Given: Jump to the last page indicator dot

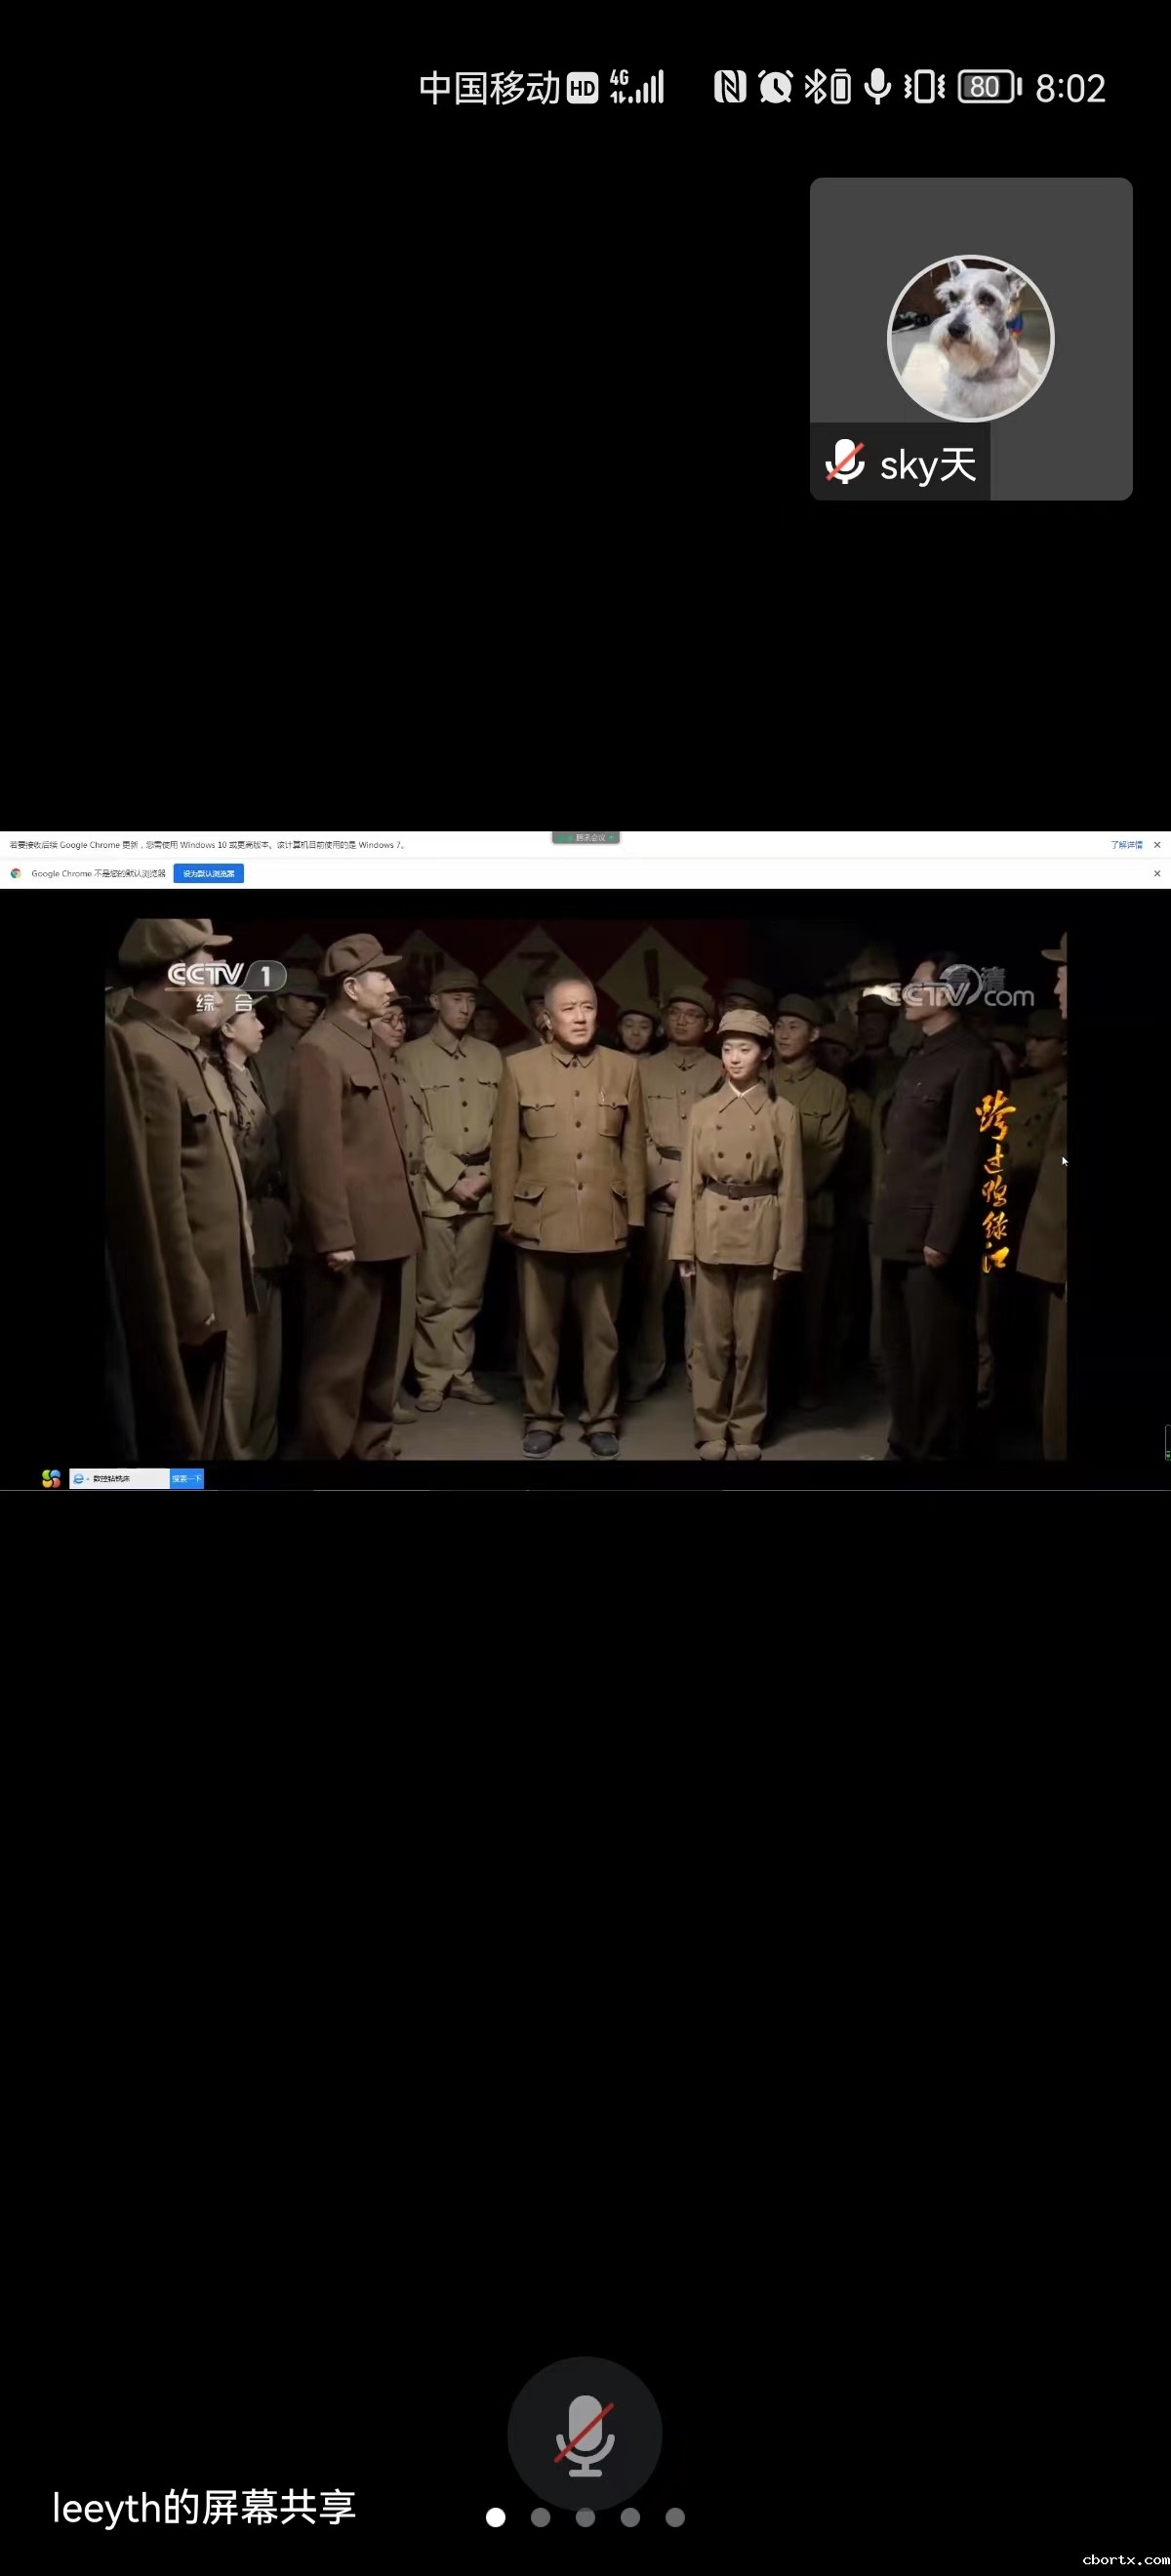Looking at the screenshot, I should 675,2517.
